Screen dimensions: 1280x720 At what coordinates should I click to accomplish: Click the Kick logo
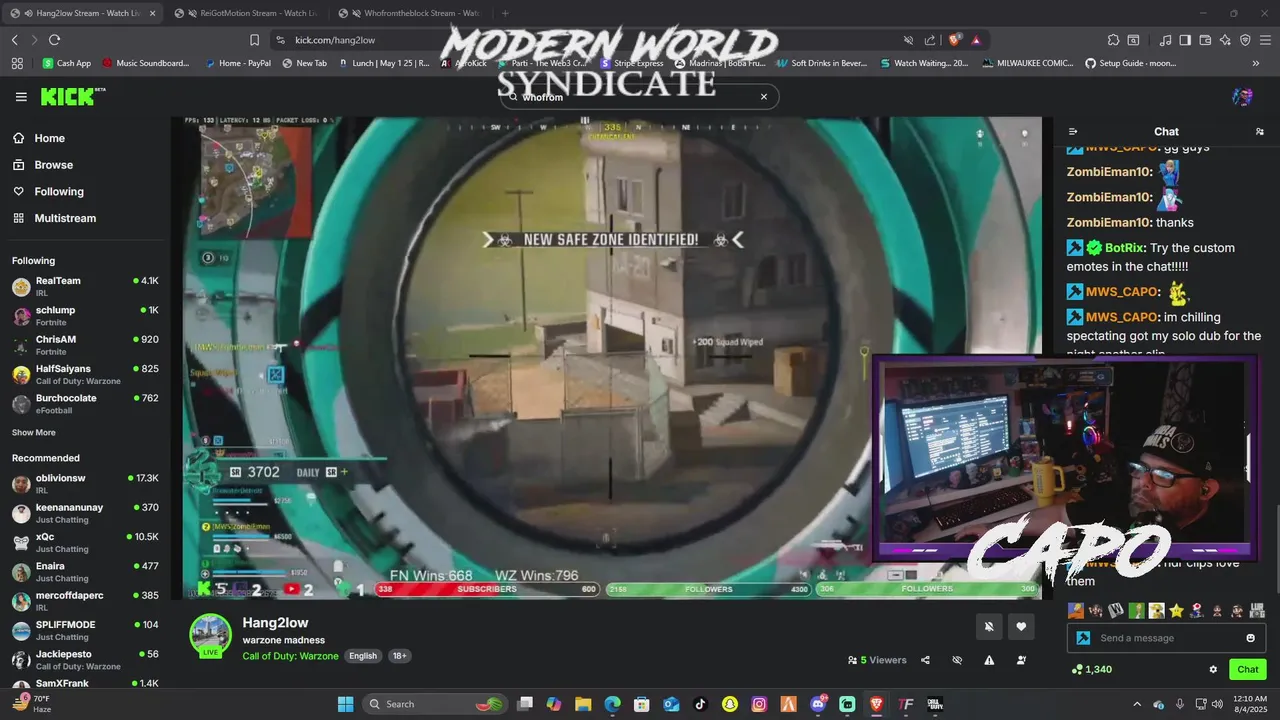[73, 97]
